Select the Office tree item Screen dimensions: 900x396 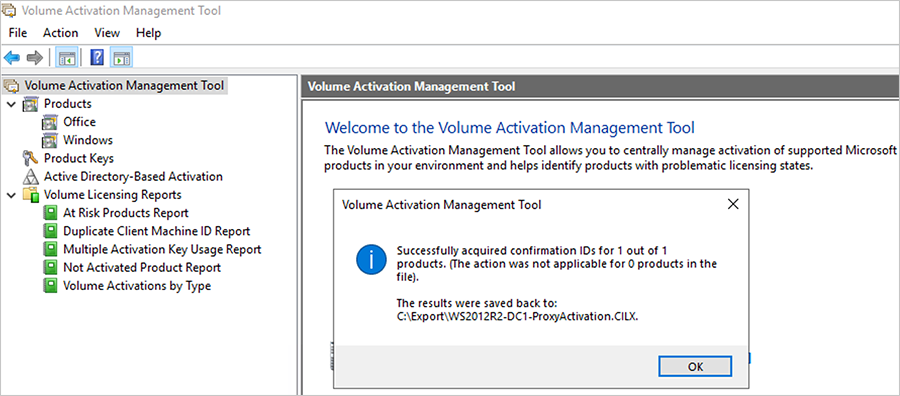pos(79,122)
